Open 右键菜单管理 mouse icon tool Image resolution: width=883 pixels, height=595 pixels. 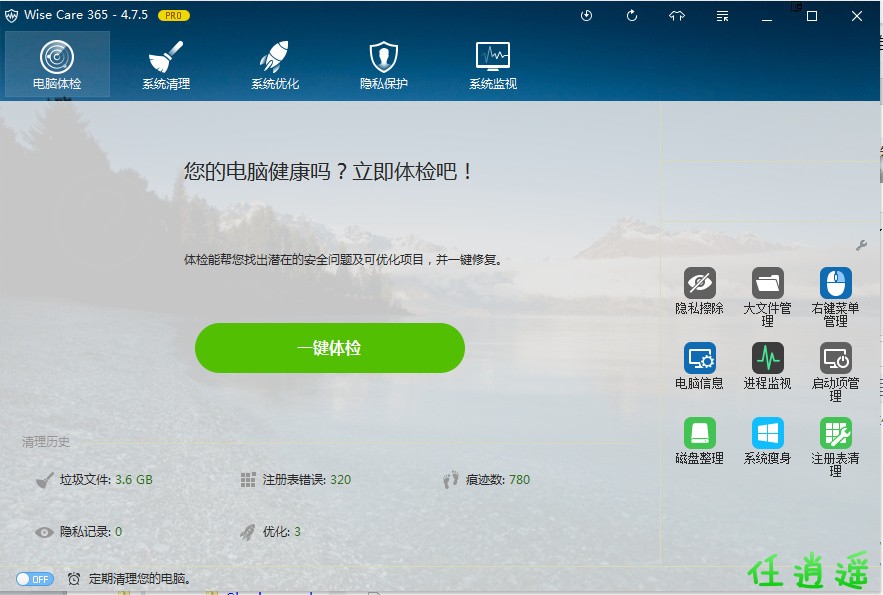[x=835, y=297]
